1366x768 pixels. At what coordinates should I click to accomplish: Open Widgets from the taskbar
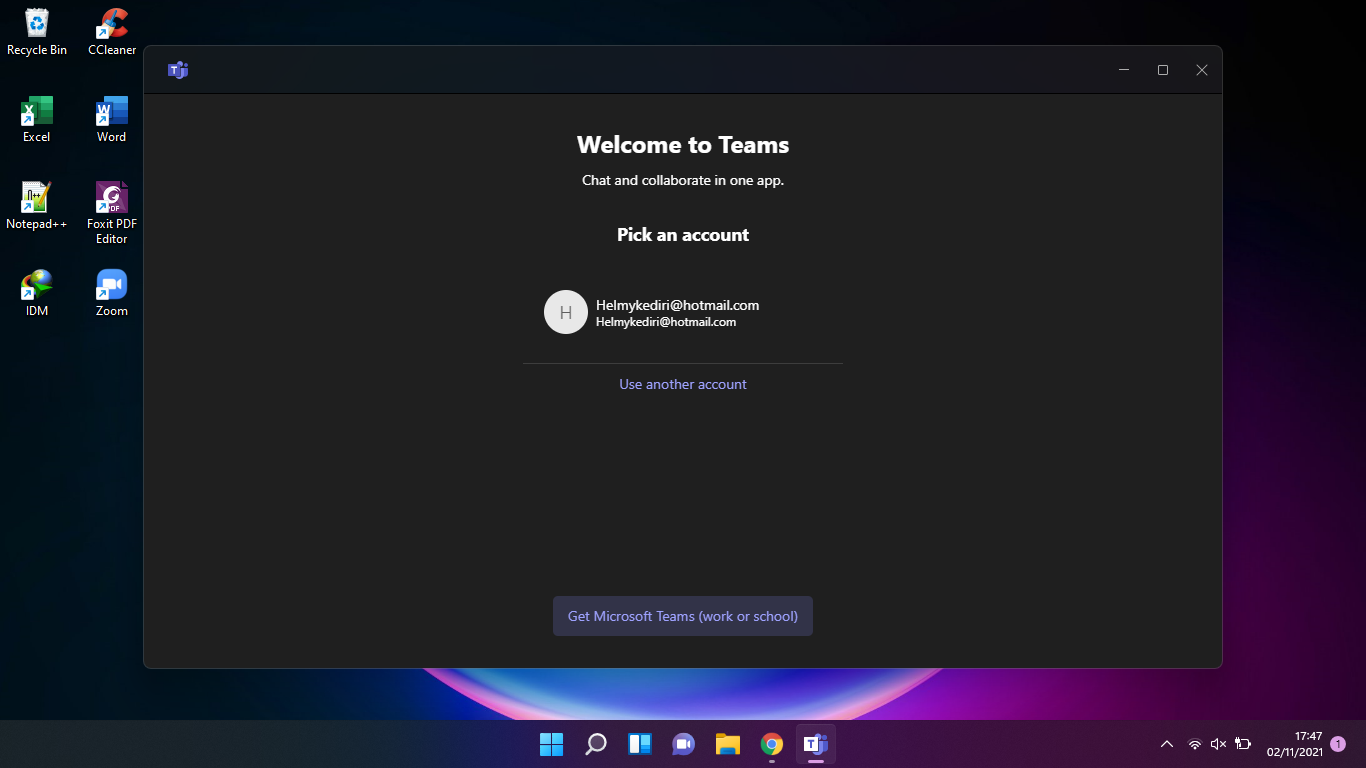pyautogui.click(x=640, y=744)
